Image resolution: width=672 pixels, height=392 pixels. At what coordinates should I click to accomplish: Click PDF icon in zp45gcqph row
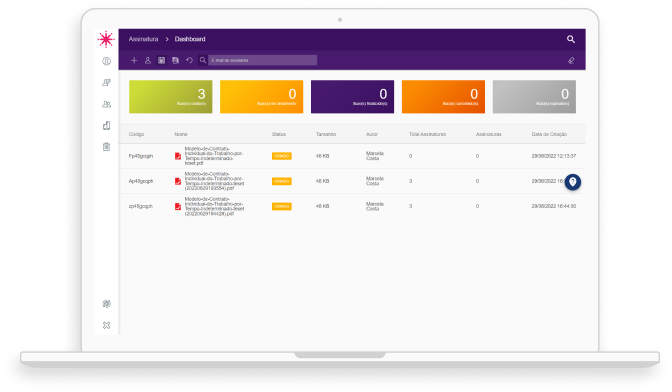[178, 206]
